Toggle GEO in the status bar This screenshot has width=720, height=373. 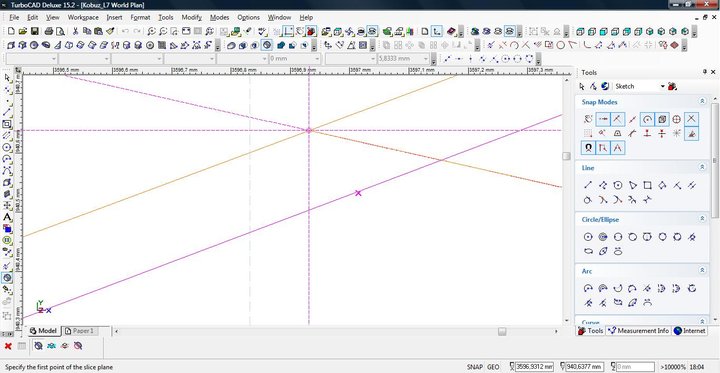point(493,367)
